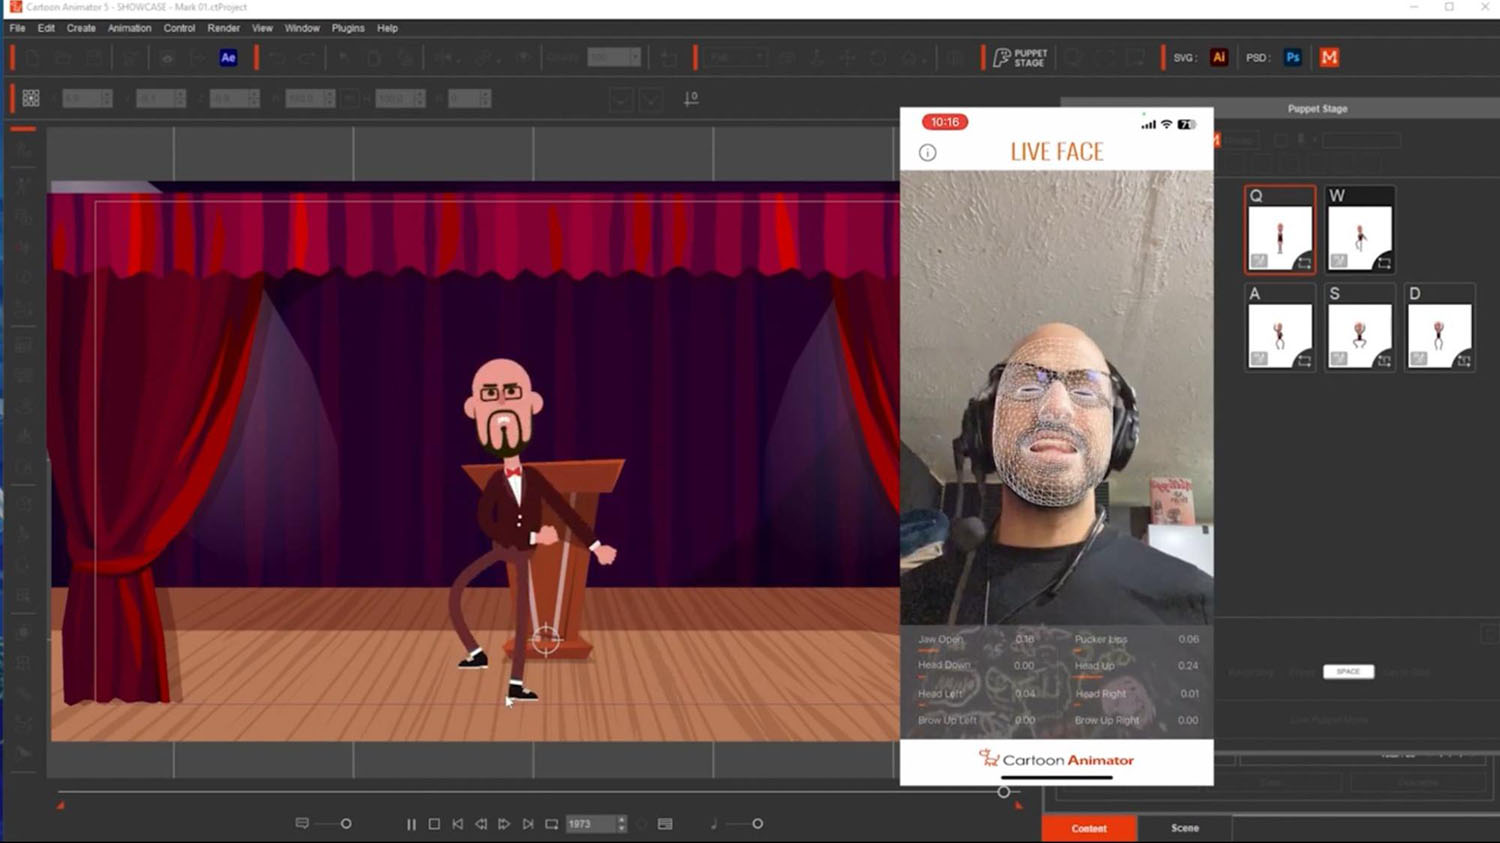Open the Animation menu

[129, 28]
